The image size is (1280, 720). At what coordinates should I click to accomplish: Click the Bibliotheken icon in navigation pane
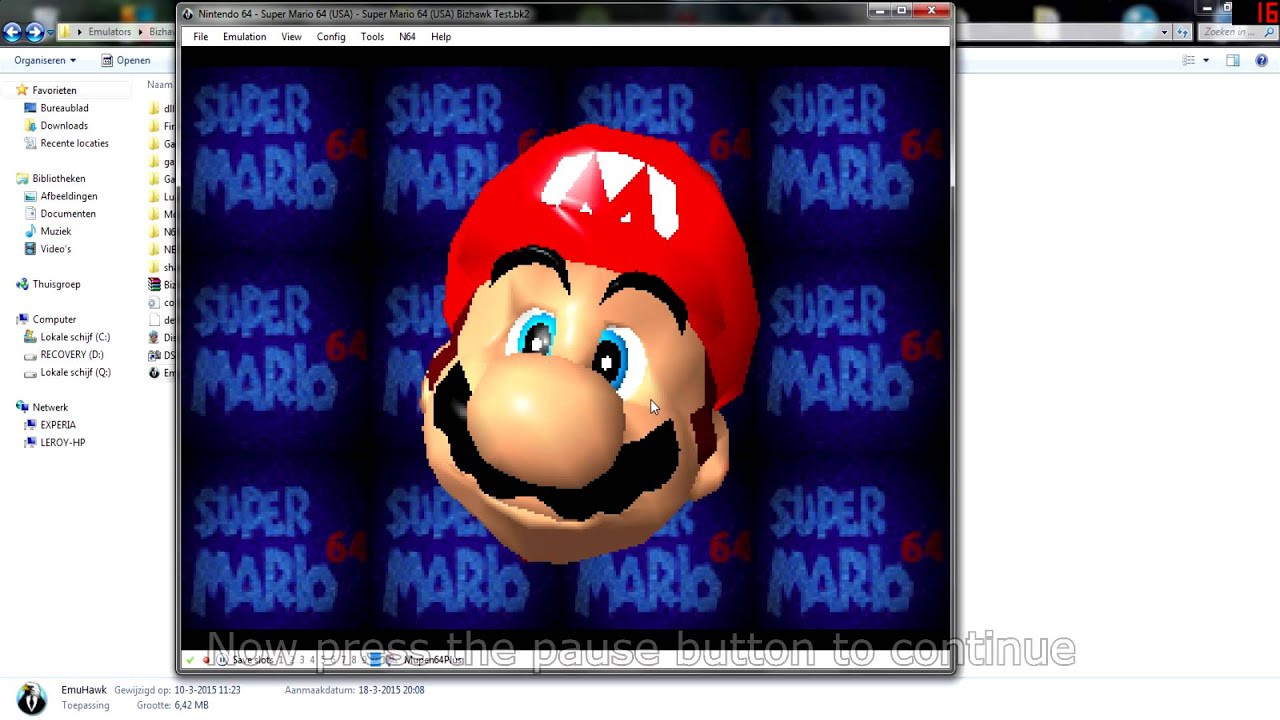22,179
